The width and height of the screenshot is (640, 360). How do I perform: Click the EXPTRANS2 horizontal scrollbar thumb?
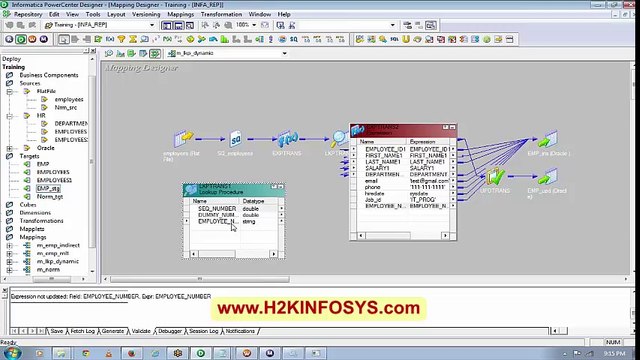(x=388, y=236)
